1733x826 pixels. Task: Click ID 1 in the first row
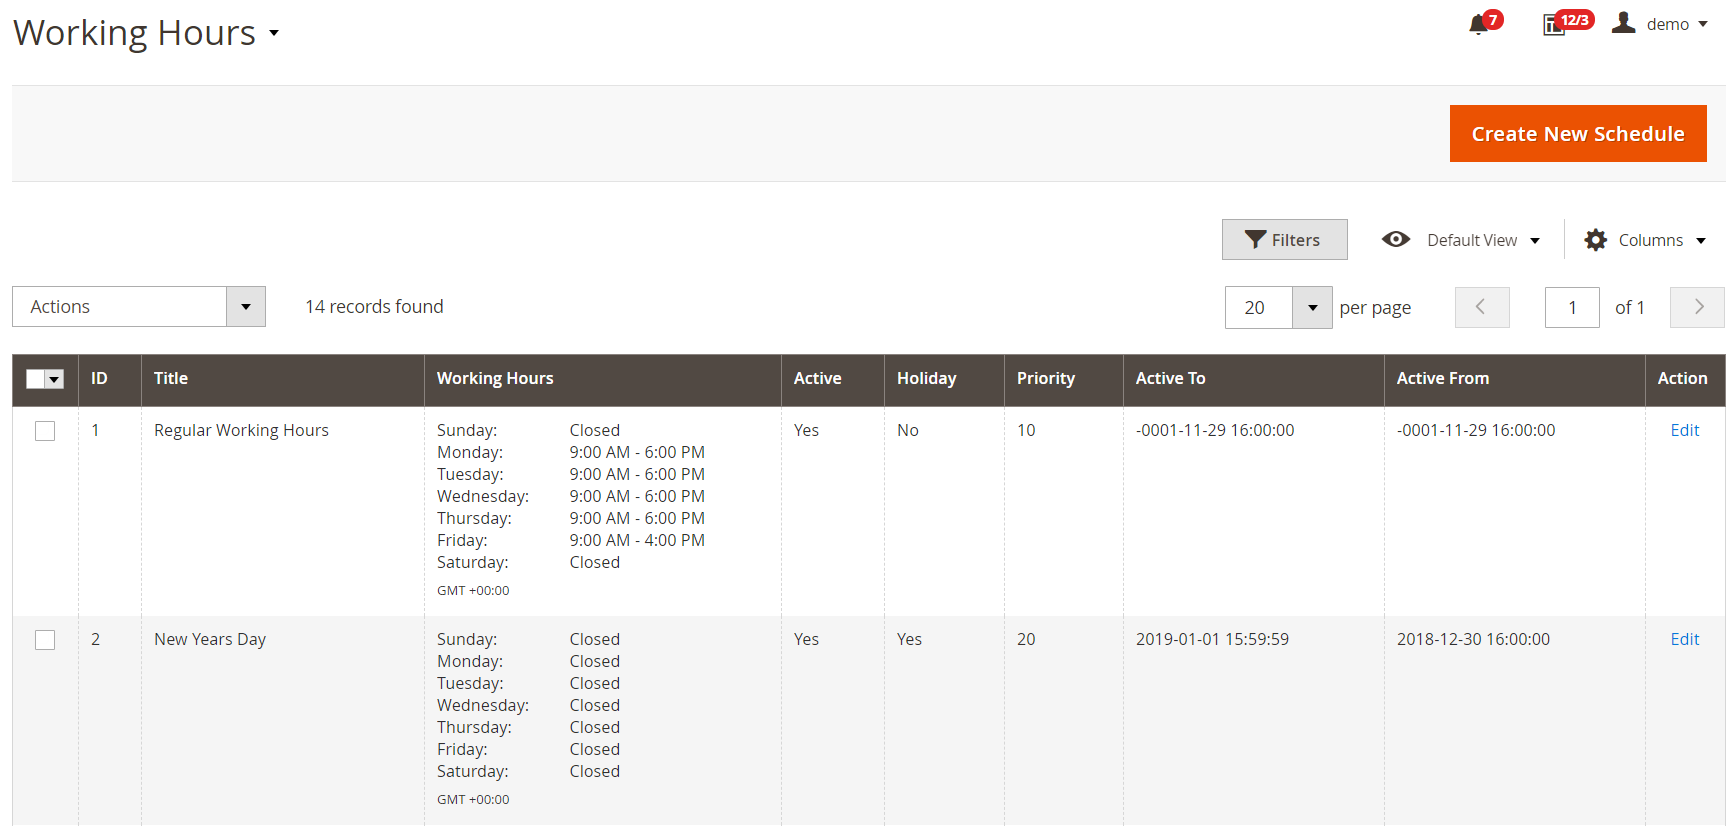[96, 430]
